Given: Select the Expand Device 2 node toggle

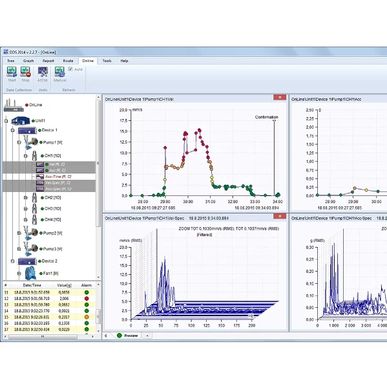Looking at the screenshot, I should [x=13, y=261].
